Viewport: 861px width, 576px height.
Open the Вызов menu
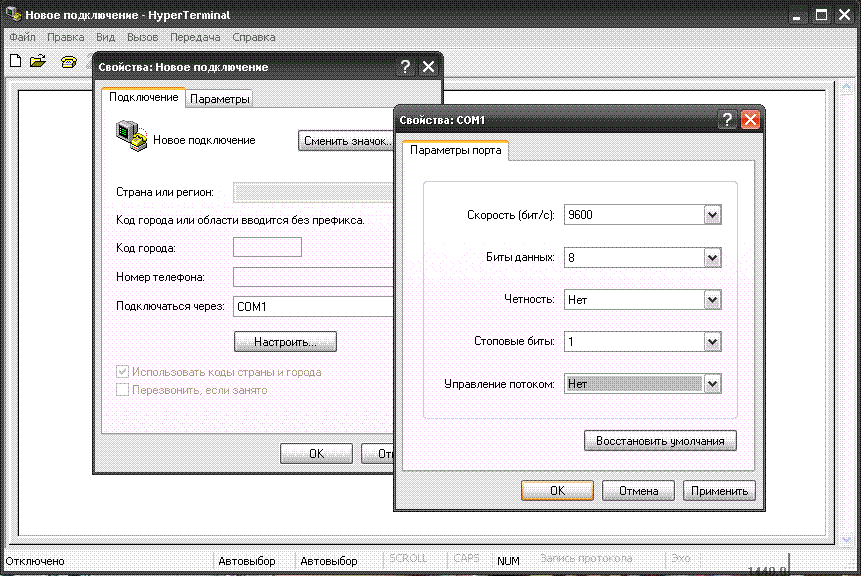pyautogui.click(x=142, y=37)
